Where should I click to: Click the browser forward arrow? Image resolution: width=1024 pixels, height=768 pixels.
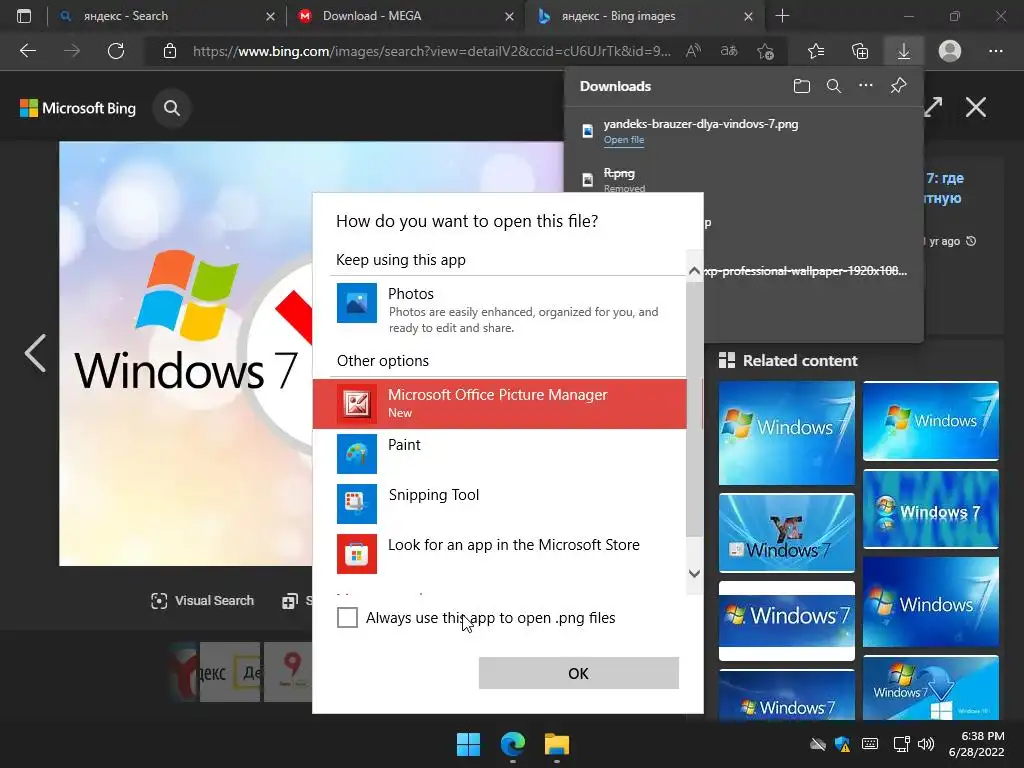pos(72,51)
